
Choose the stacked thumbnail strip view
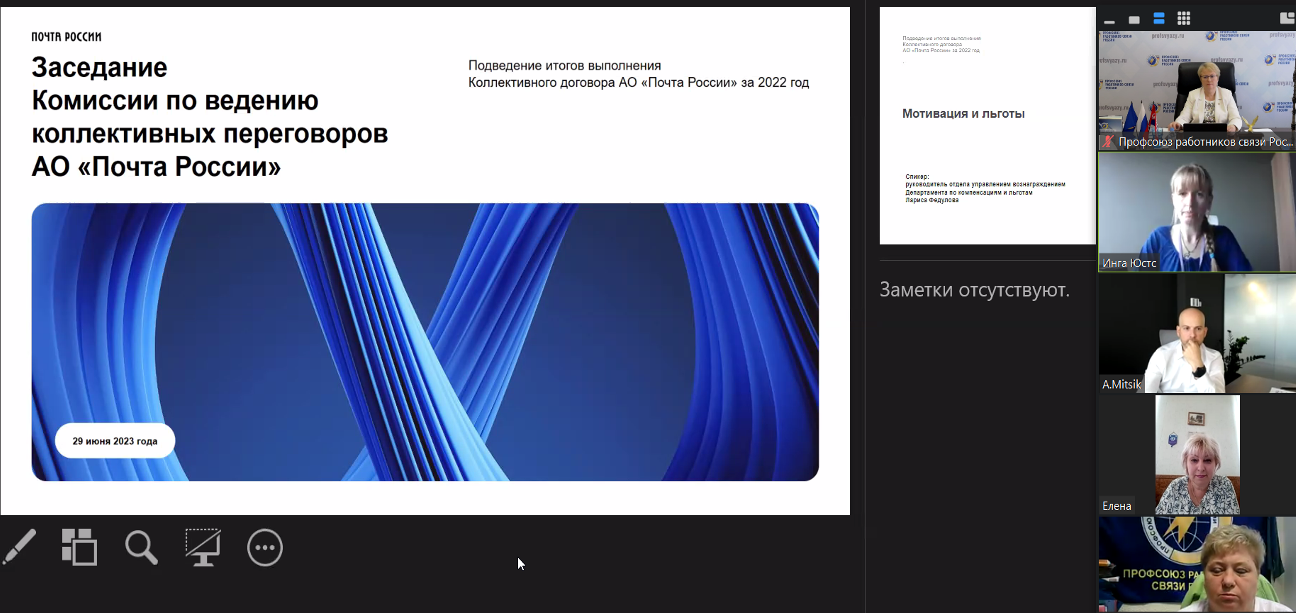[1159, 19]
